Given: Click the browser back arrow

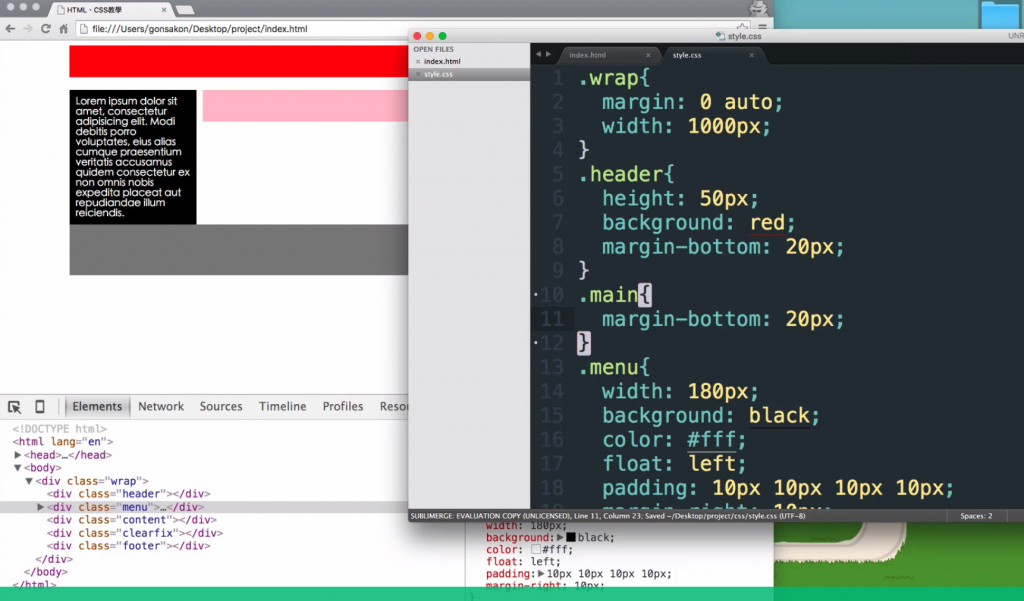Looking at the screenshot, I should pos(10,29).
